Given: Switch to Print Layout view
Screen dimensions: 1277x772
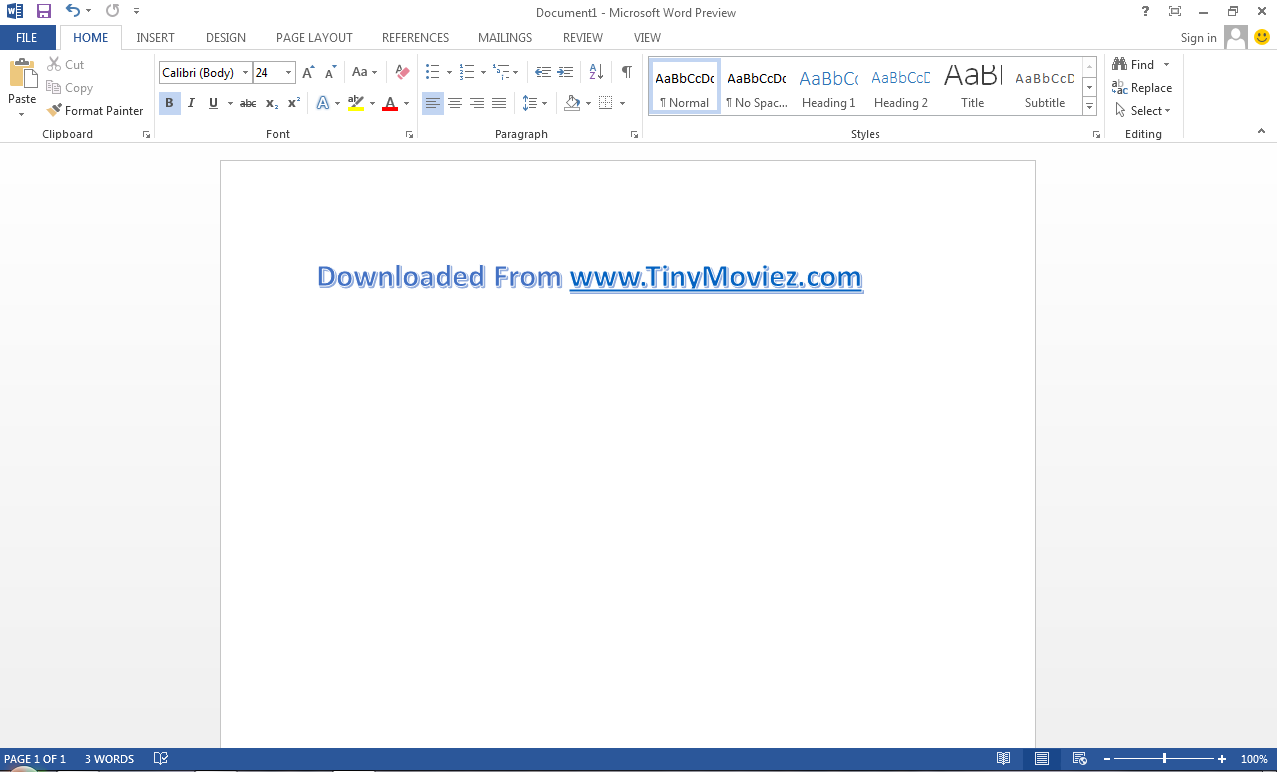Looking at the screenshot, I should (1042, 759).
